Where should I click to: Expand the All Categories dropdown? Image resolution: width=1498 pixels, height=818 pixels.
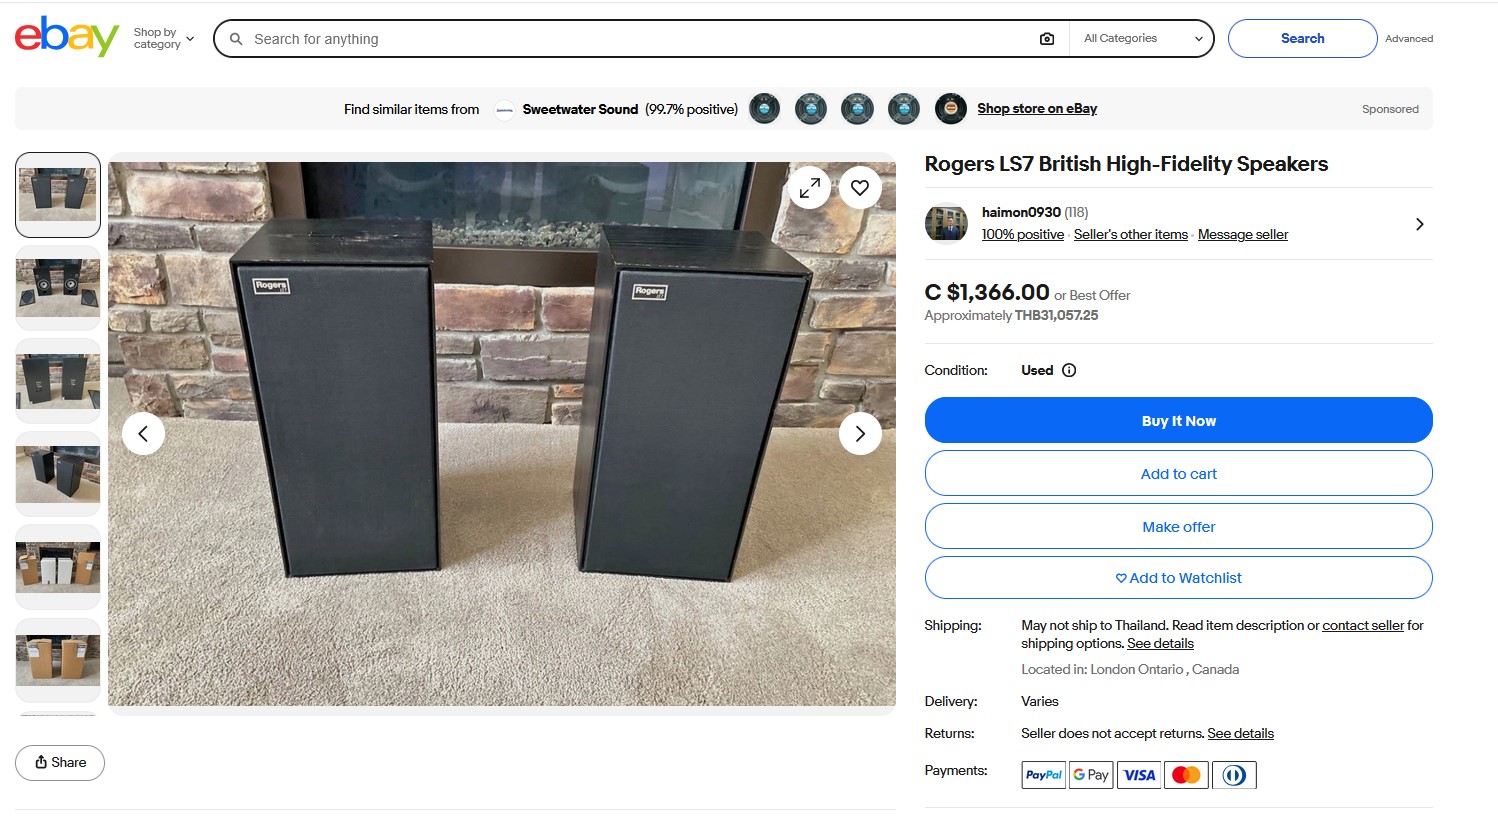[x=1142, y=39]
